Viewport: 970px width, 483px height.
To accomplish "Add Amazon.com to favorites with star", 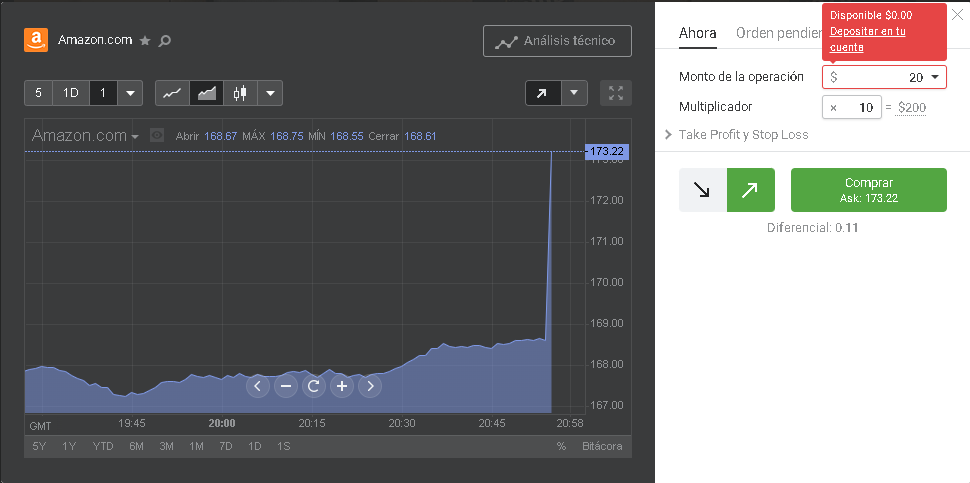I will pyautogui.click(x=145, y=41).
